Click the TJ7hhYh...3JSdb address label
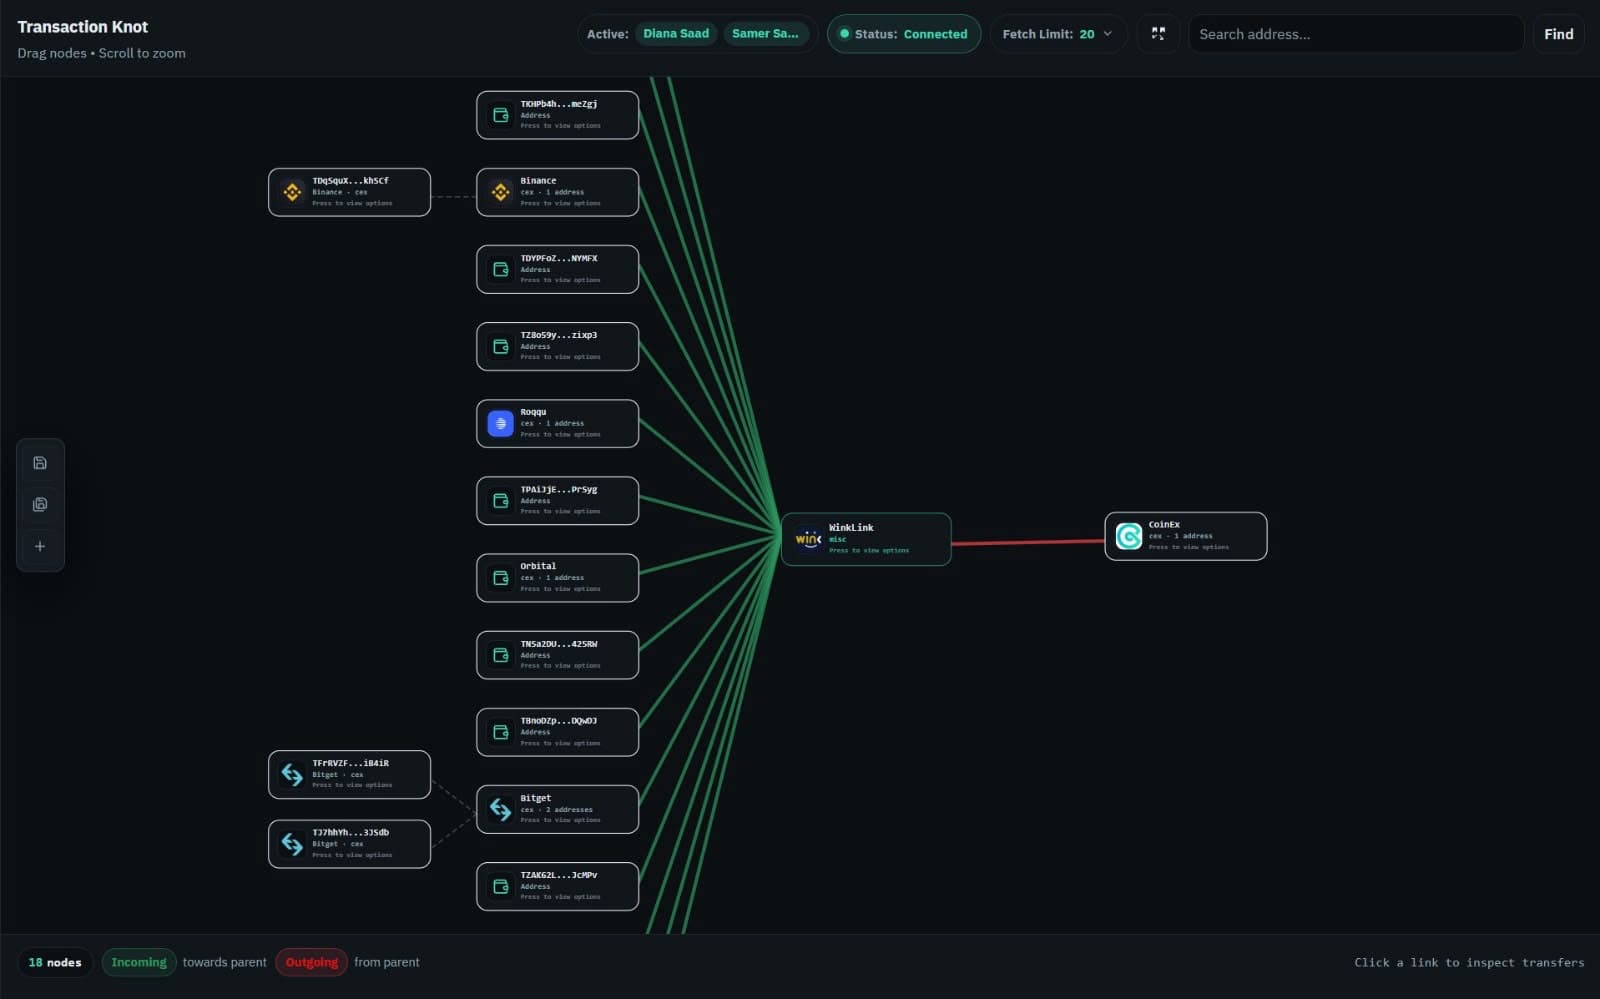The image size is (1600, 999). (x=350, y=832)
